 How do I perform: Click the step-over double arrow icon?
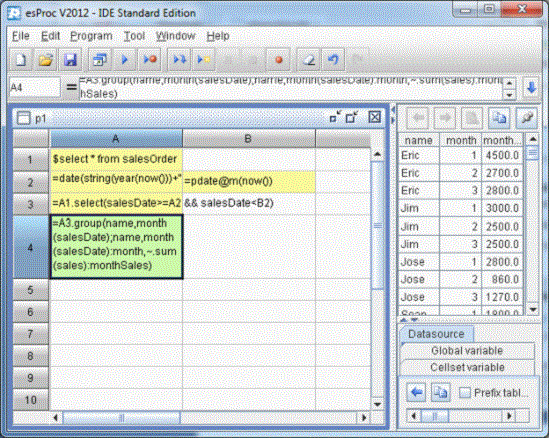179,60
